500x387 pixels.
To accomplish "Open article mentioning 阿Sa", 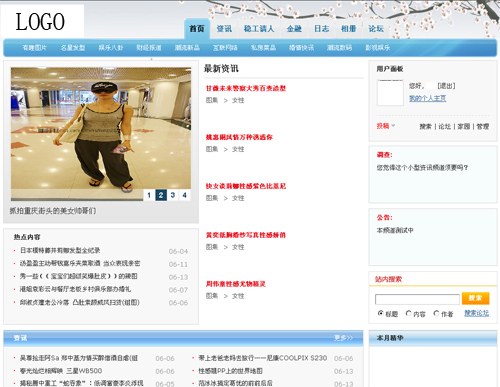I will (79, 358).
